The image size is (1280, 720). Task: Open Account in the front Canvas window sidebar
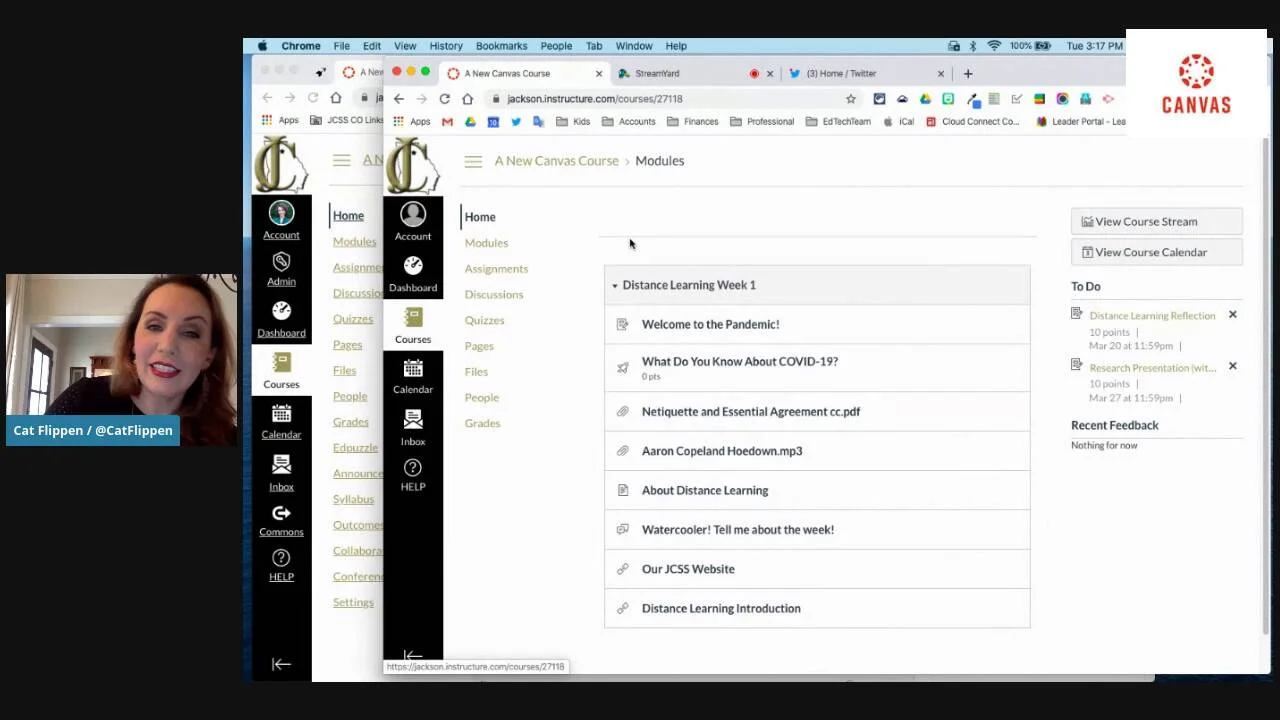[x=412, y=221]
